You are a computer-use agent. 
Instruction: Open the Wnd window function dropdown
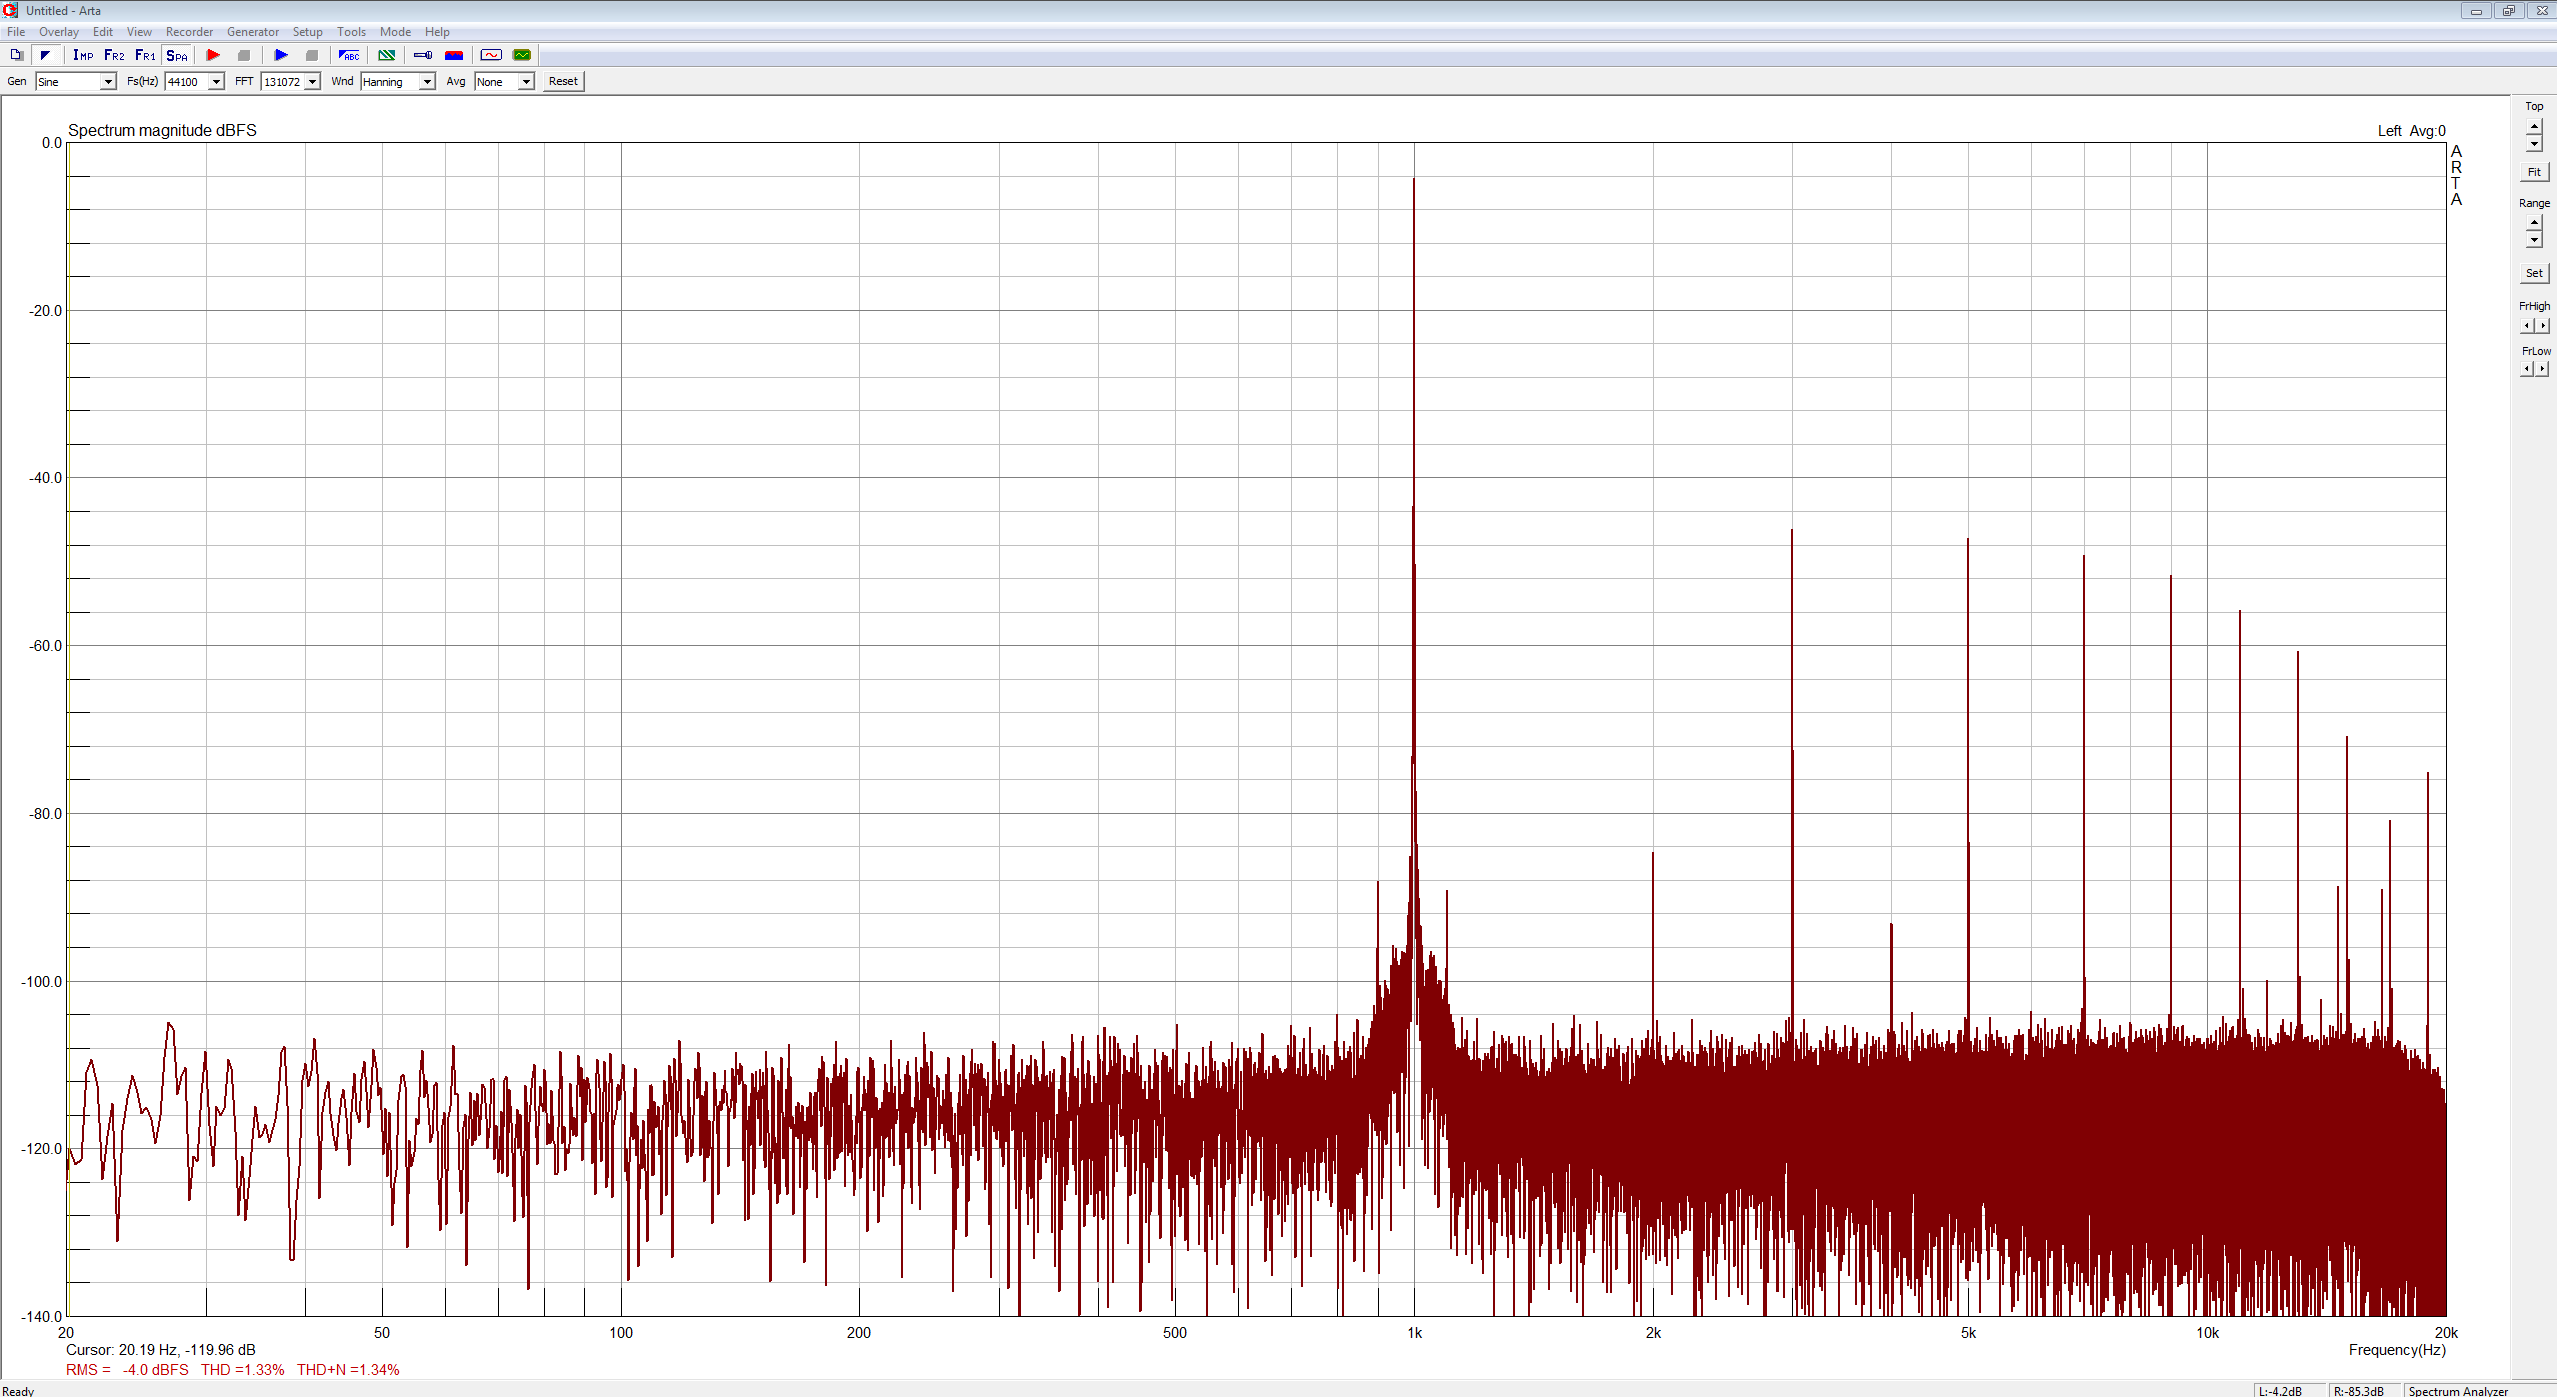398,82
